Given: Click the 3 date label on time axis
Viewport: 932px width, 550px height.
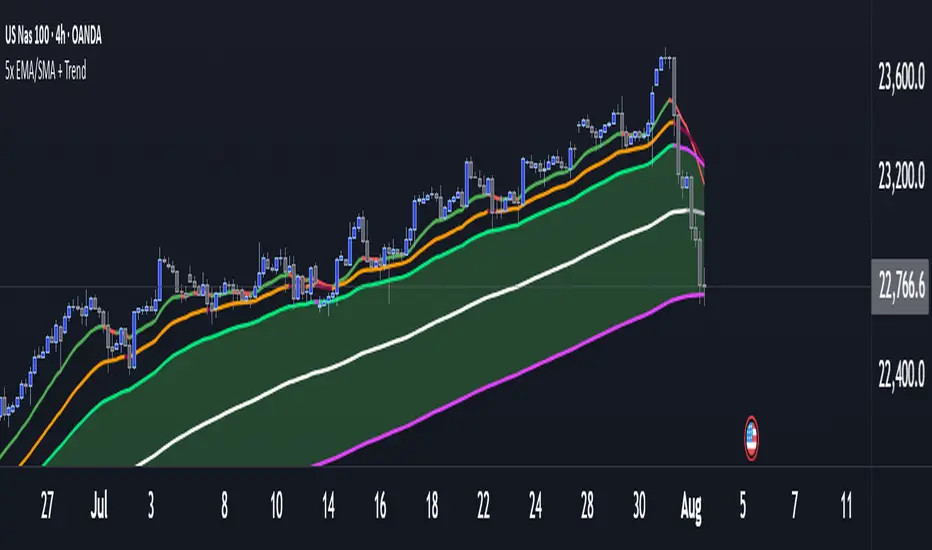Looking at the screenshot, I should pyautogui.click(x=151, y=505).
